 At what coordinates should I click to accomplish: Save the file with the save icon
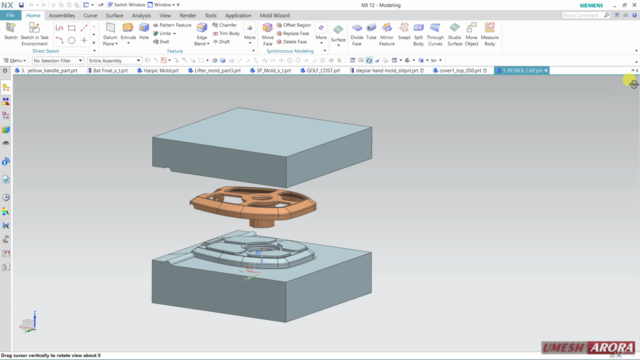click(21, 5)
